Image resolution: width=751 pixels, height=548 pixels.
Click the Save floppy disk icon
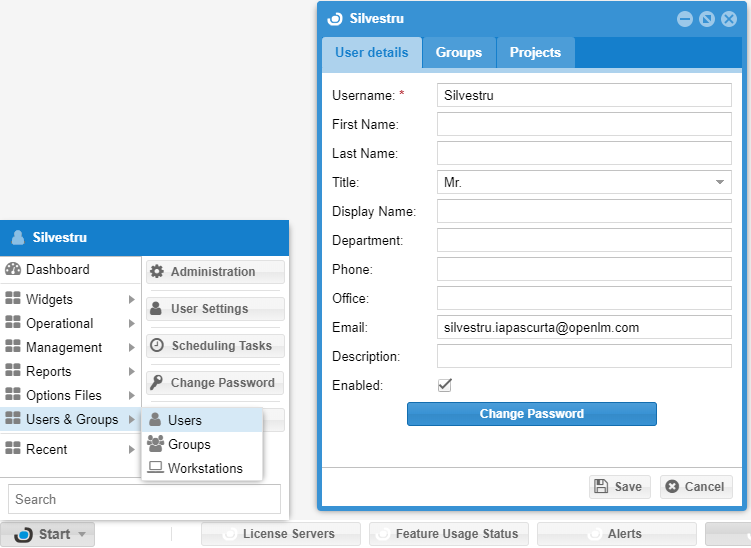click(601, 487)
